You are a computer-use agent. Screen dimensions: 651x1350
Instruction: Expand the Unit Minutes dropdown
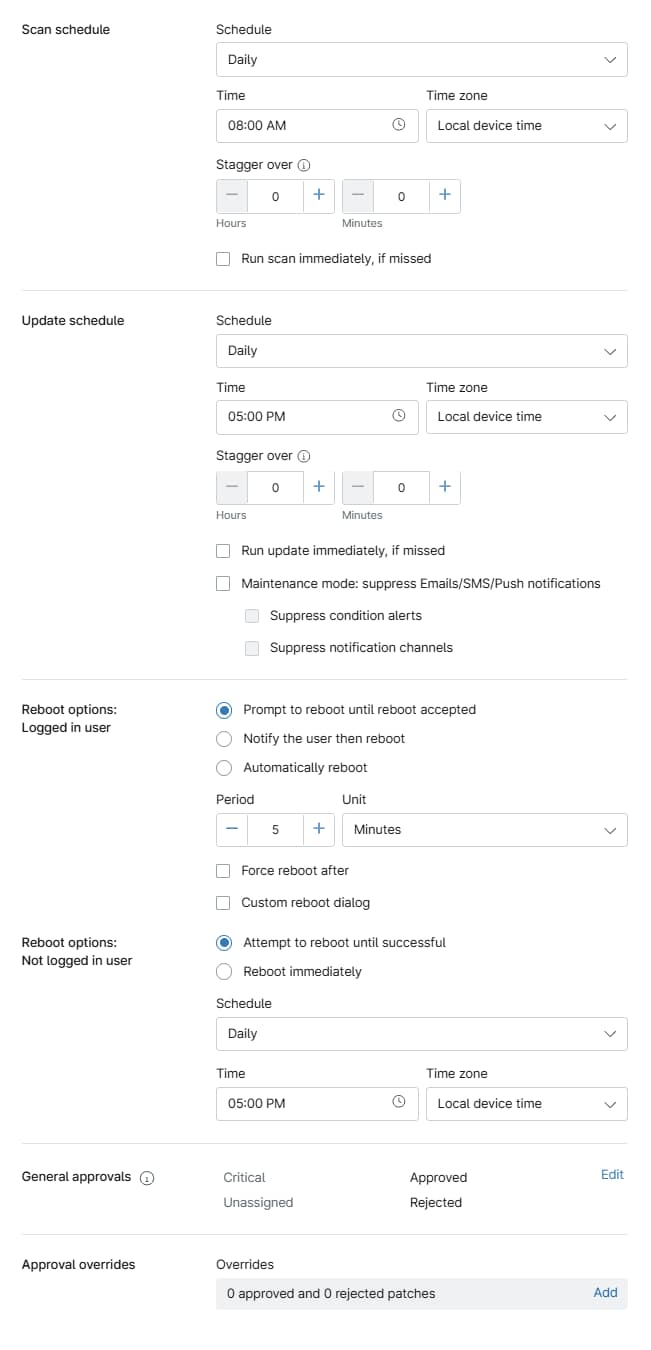484,830
